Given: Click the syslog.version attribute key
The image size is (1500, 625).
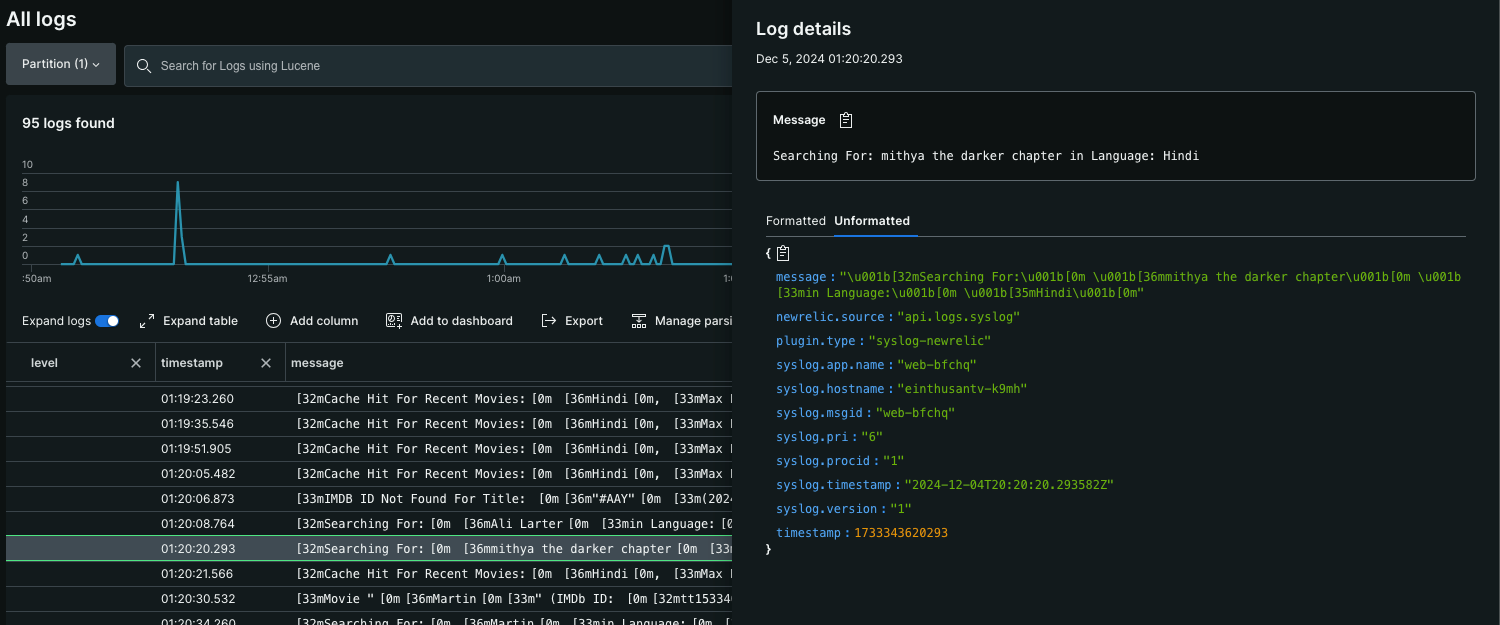Looking at the screenshot, I should pyautogui.click(x=828, y=509).
